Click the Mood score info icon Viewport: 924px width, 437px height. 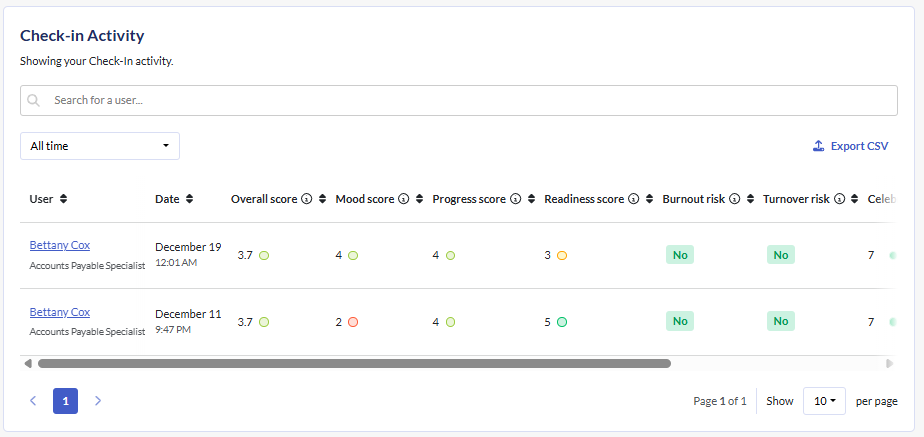404,199
